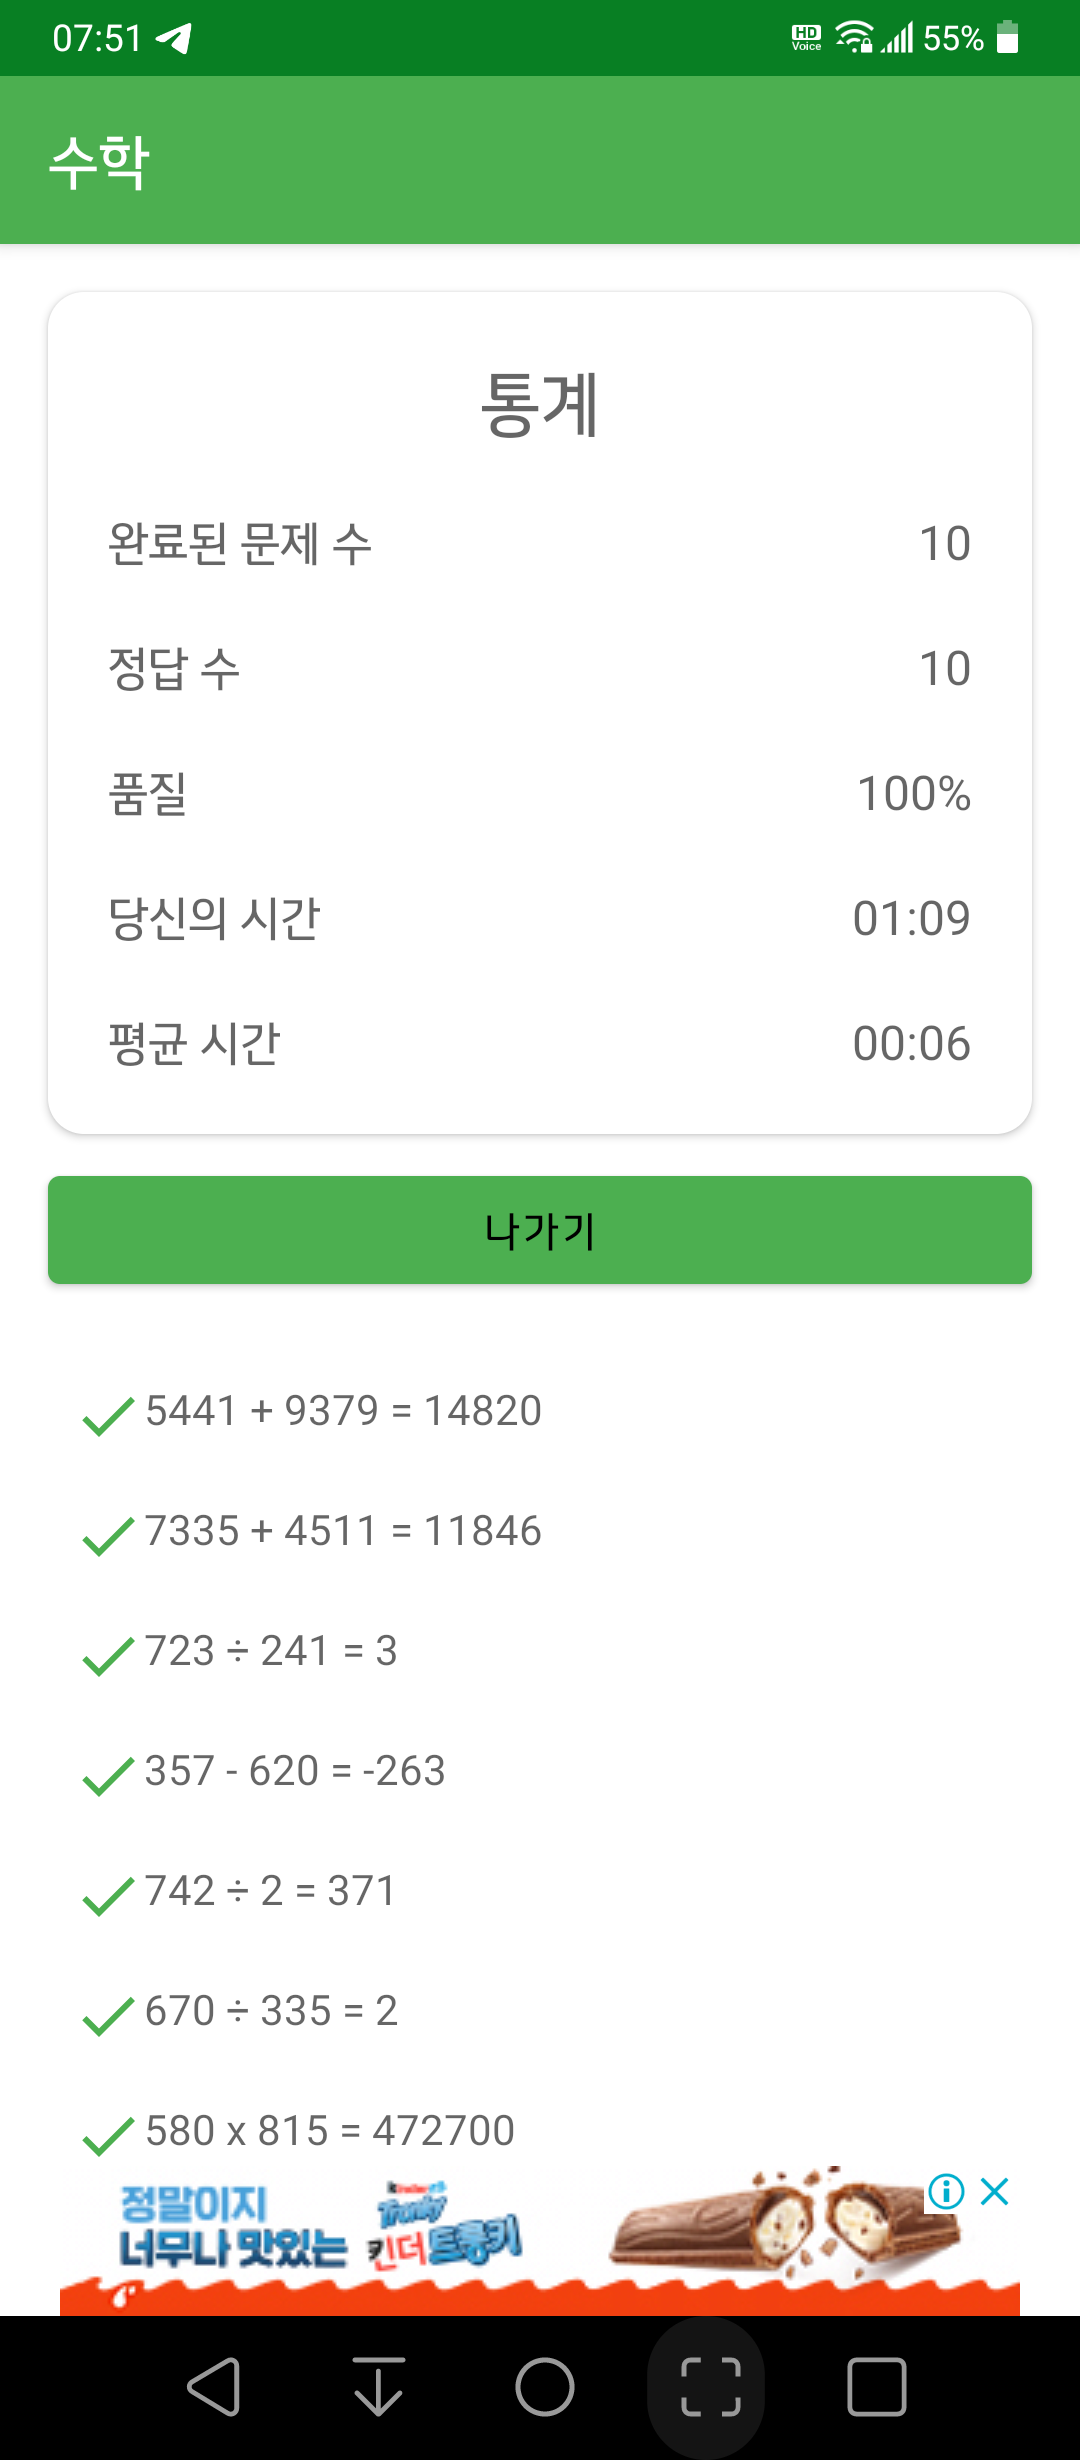
Task: Tap the 나가기 exit button
Action: 540,1230
